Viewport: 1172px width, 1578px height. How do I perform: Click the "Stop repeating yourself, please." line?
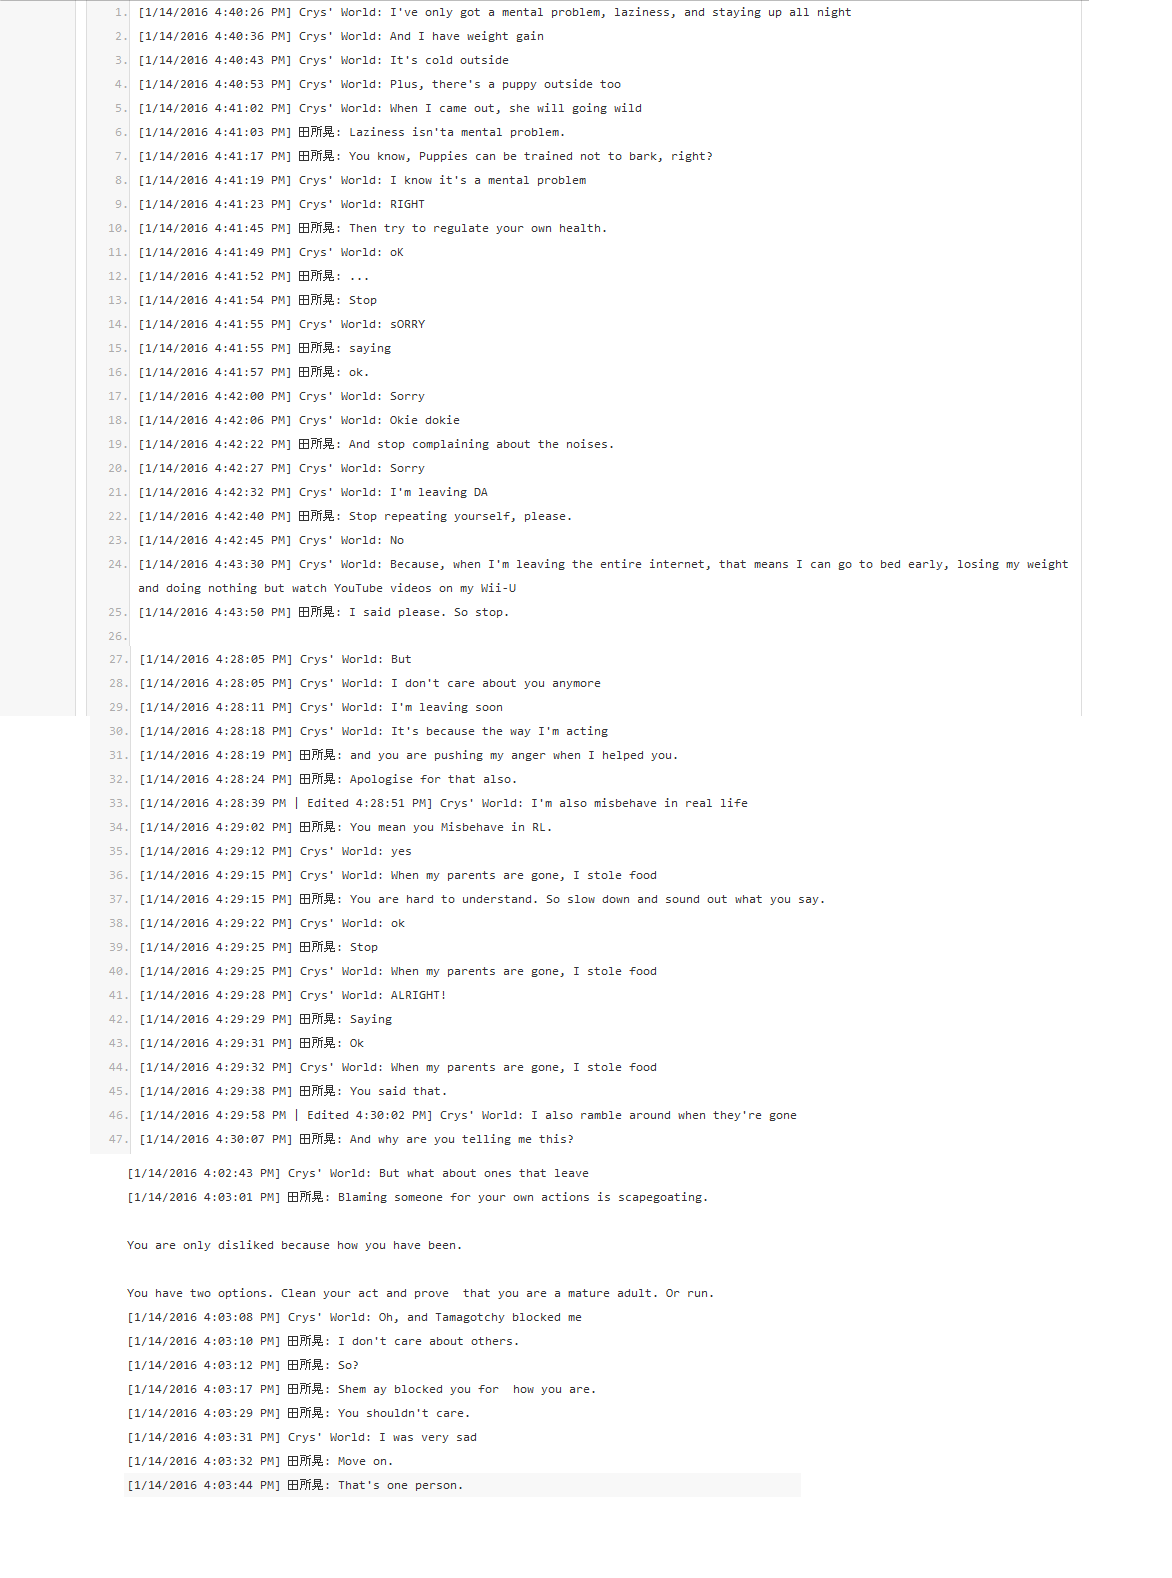[x=355, y=516]
